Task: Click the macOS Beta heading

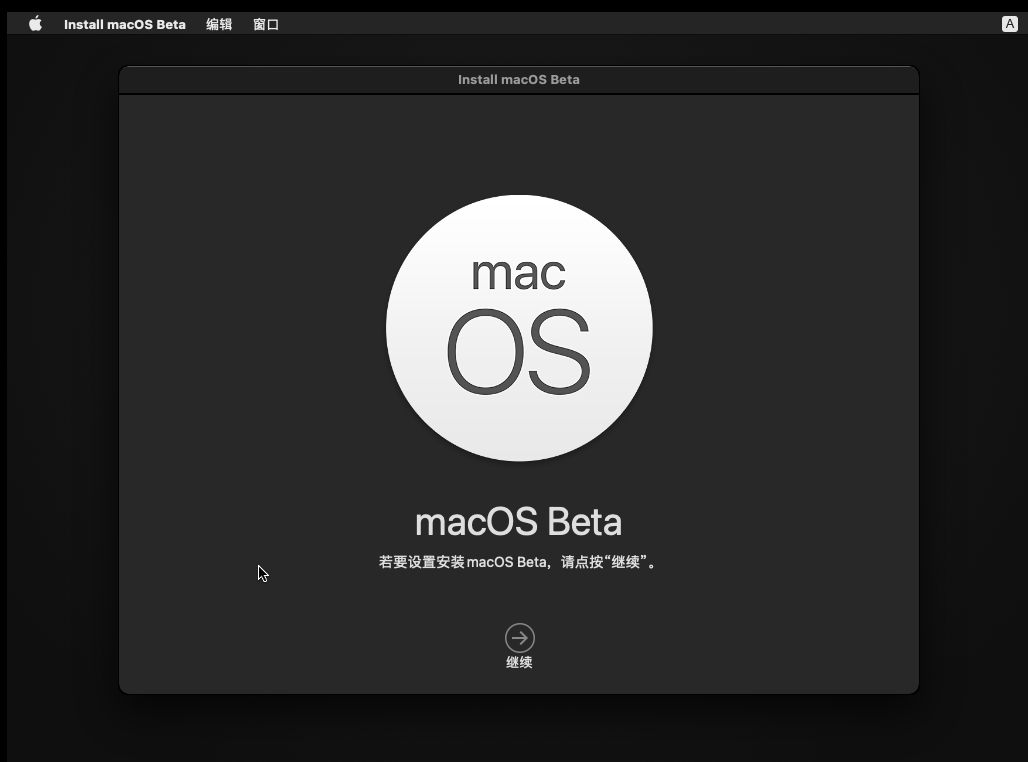Action: point(519,522)
